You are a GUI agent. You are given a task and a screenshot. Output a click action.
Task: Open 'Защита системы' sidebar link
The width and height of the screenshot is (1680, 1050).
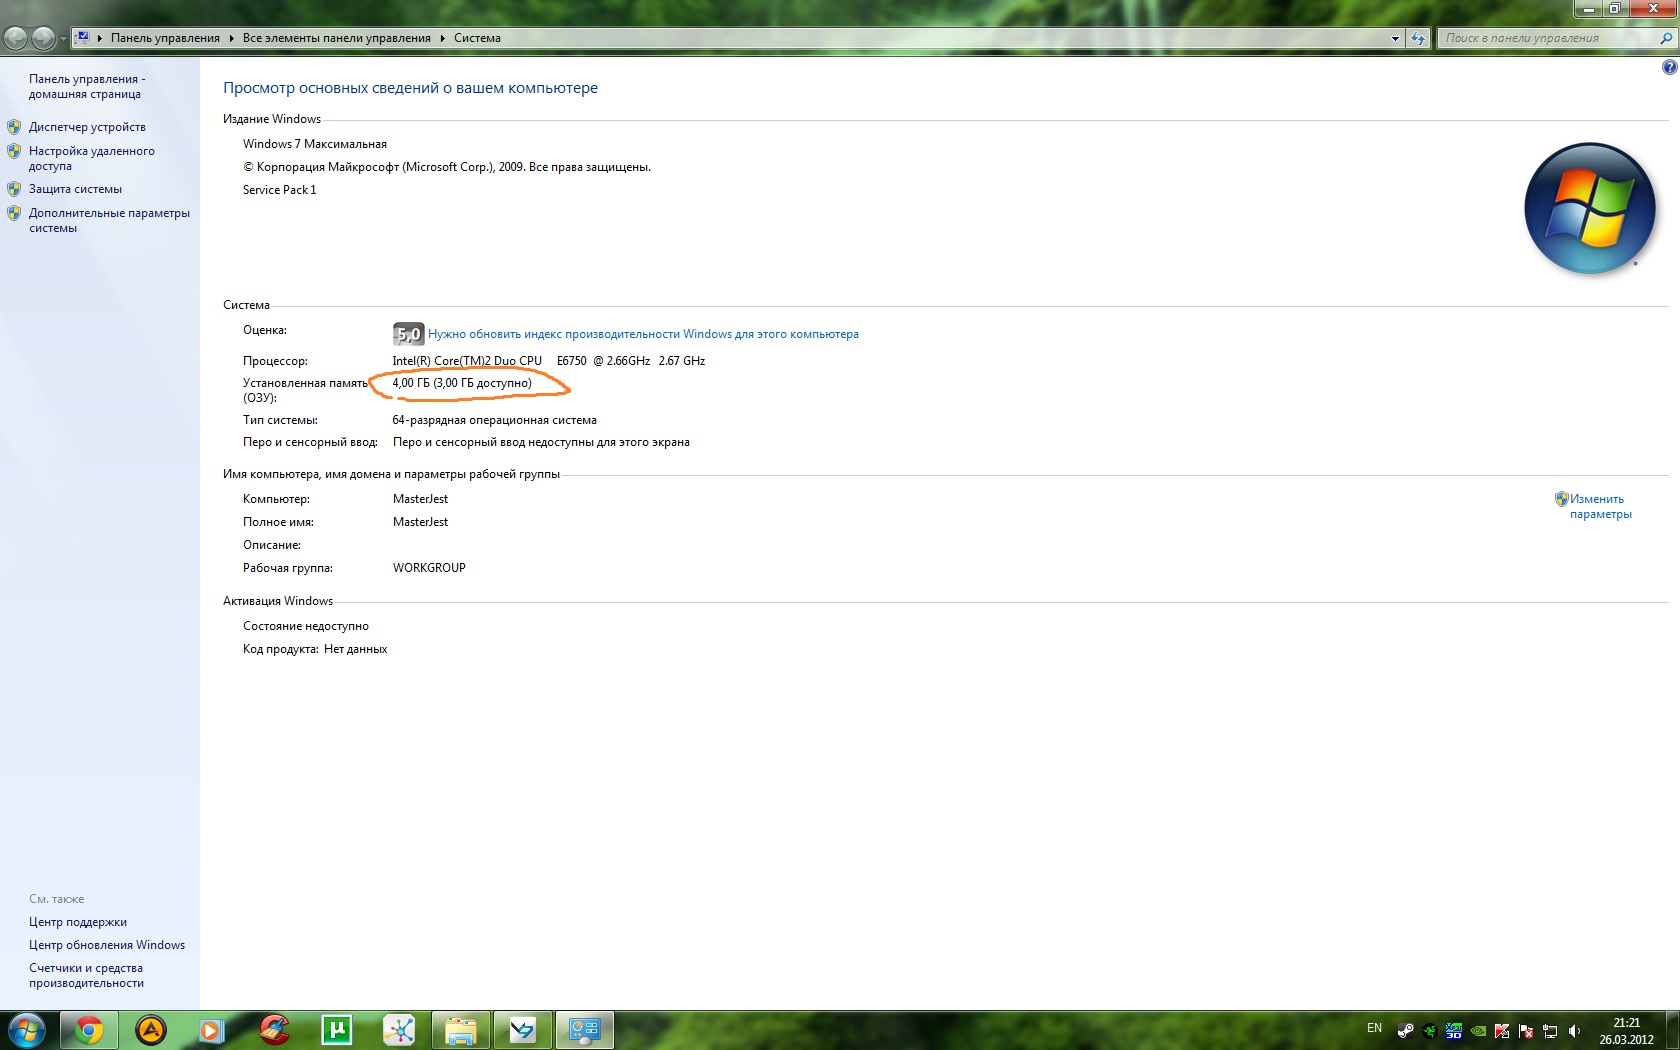[x=75, y=189]
